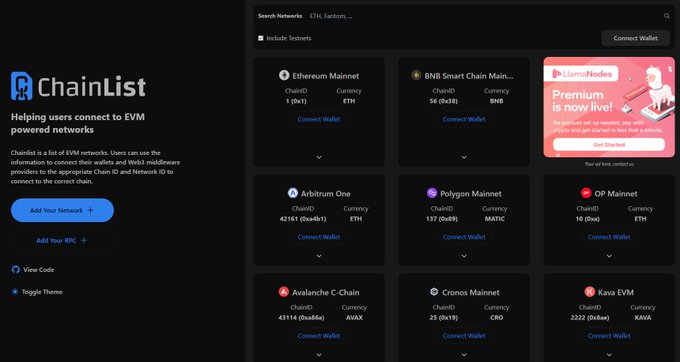Toggle the Include Testnets checkbox

coord(261,38)
